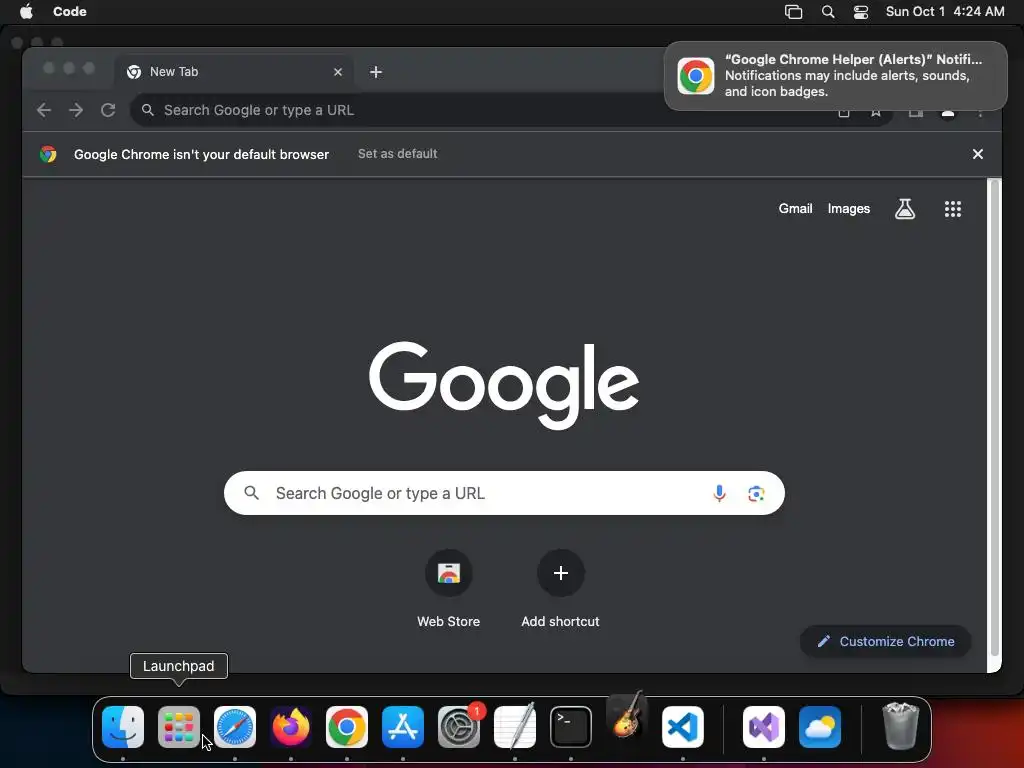
Task: Click Customize Chrome button
Action: pos(886,641)
